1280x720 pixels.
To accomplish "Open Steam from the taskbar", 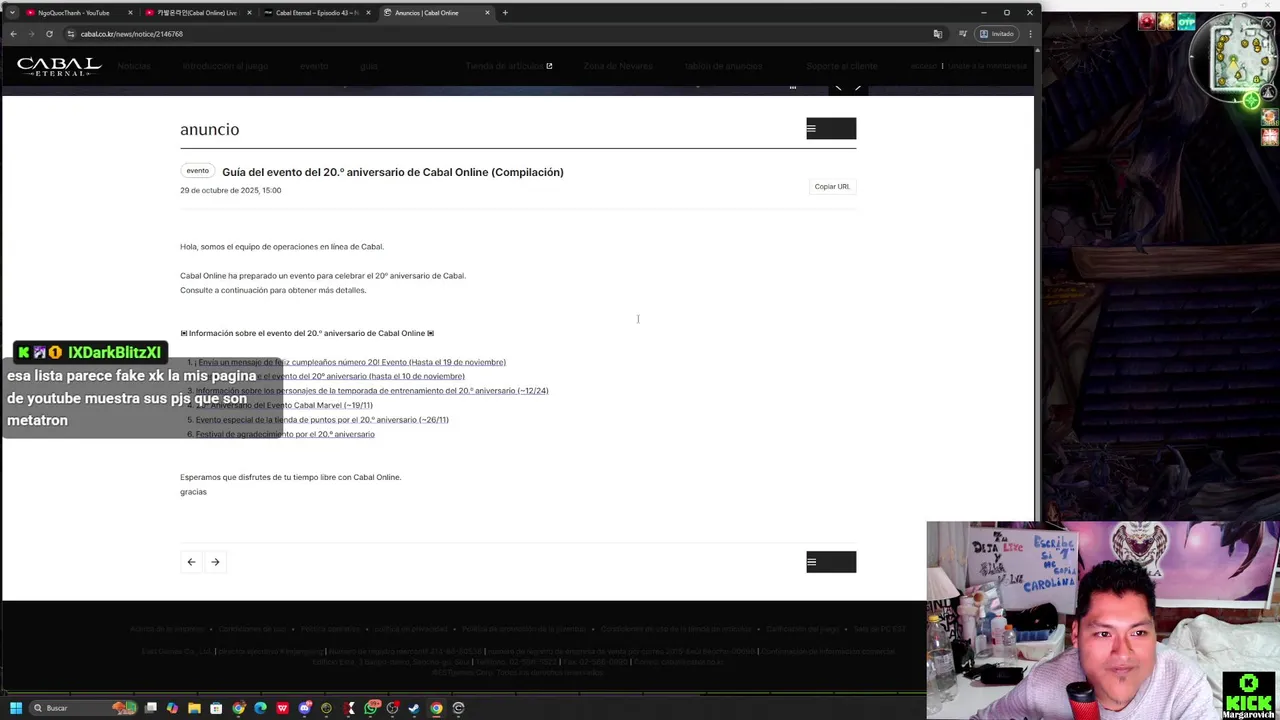I will click(x=414, y=708).
